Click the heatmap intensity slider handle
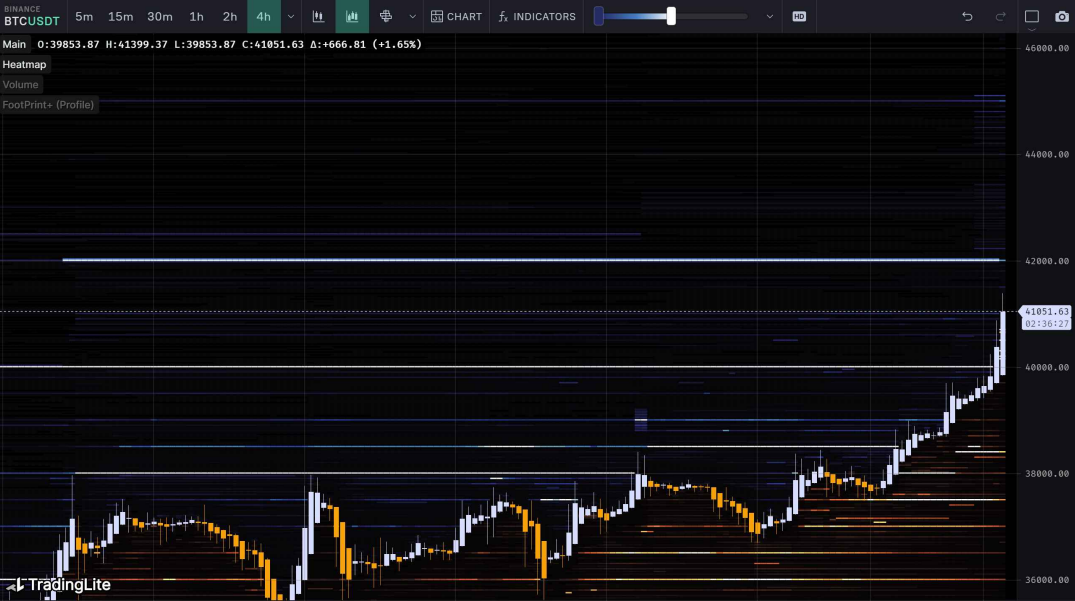1075x601 pixels. pos(671,16)
